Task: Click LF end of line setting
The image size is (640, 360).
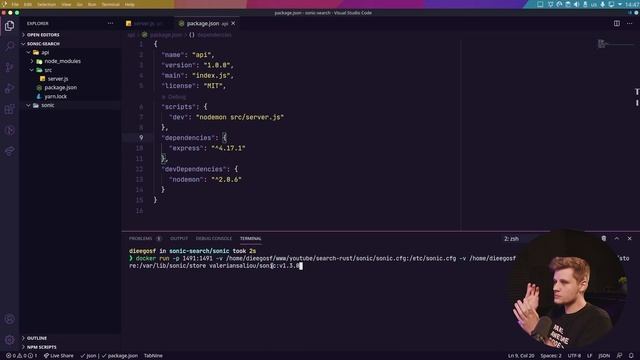Action: 589,356
